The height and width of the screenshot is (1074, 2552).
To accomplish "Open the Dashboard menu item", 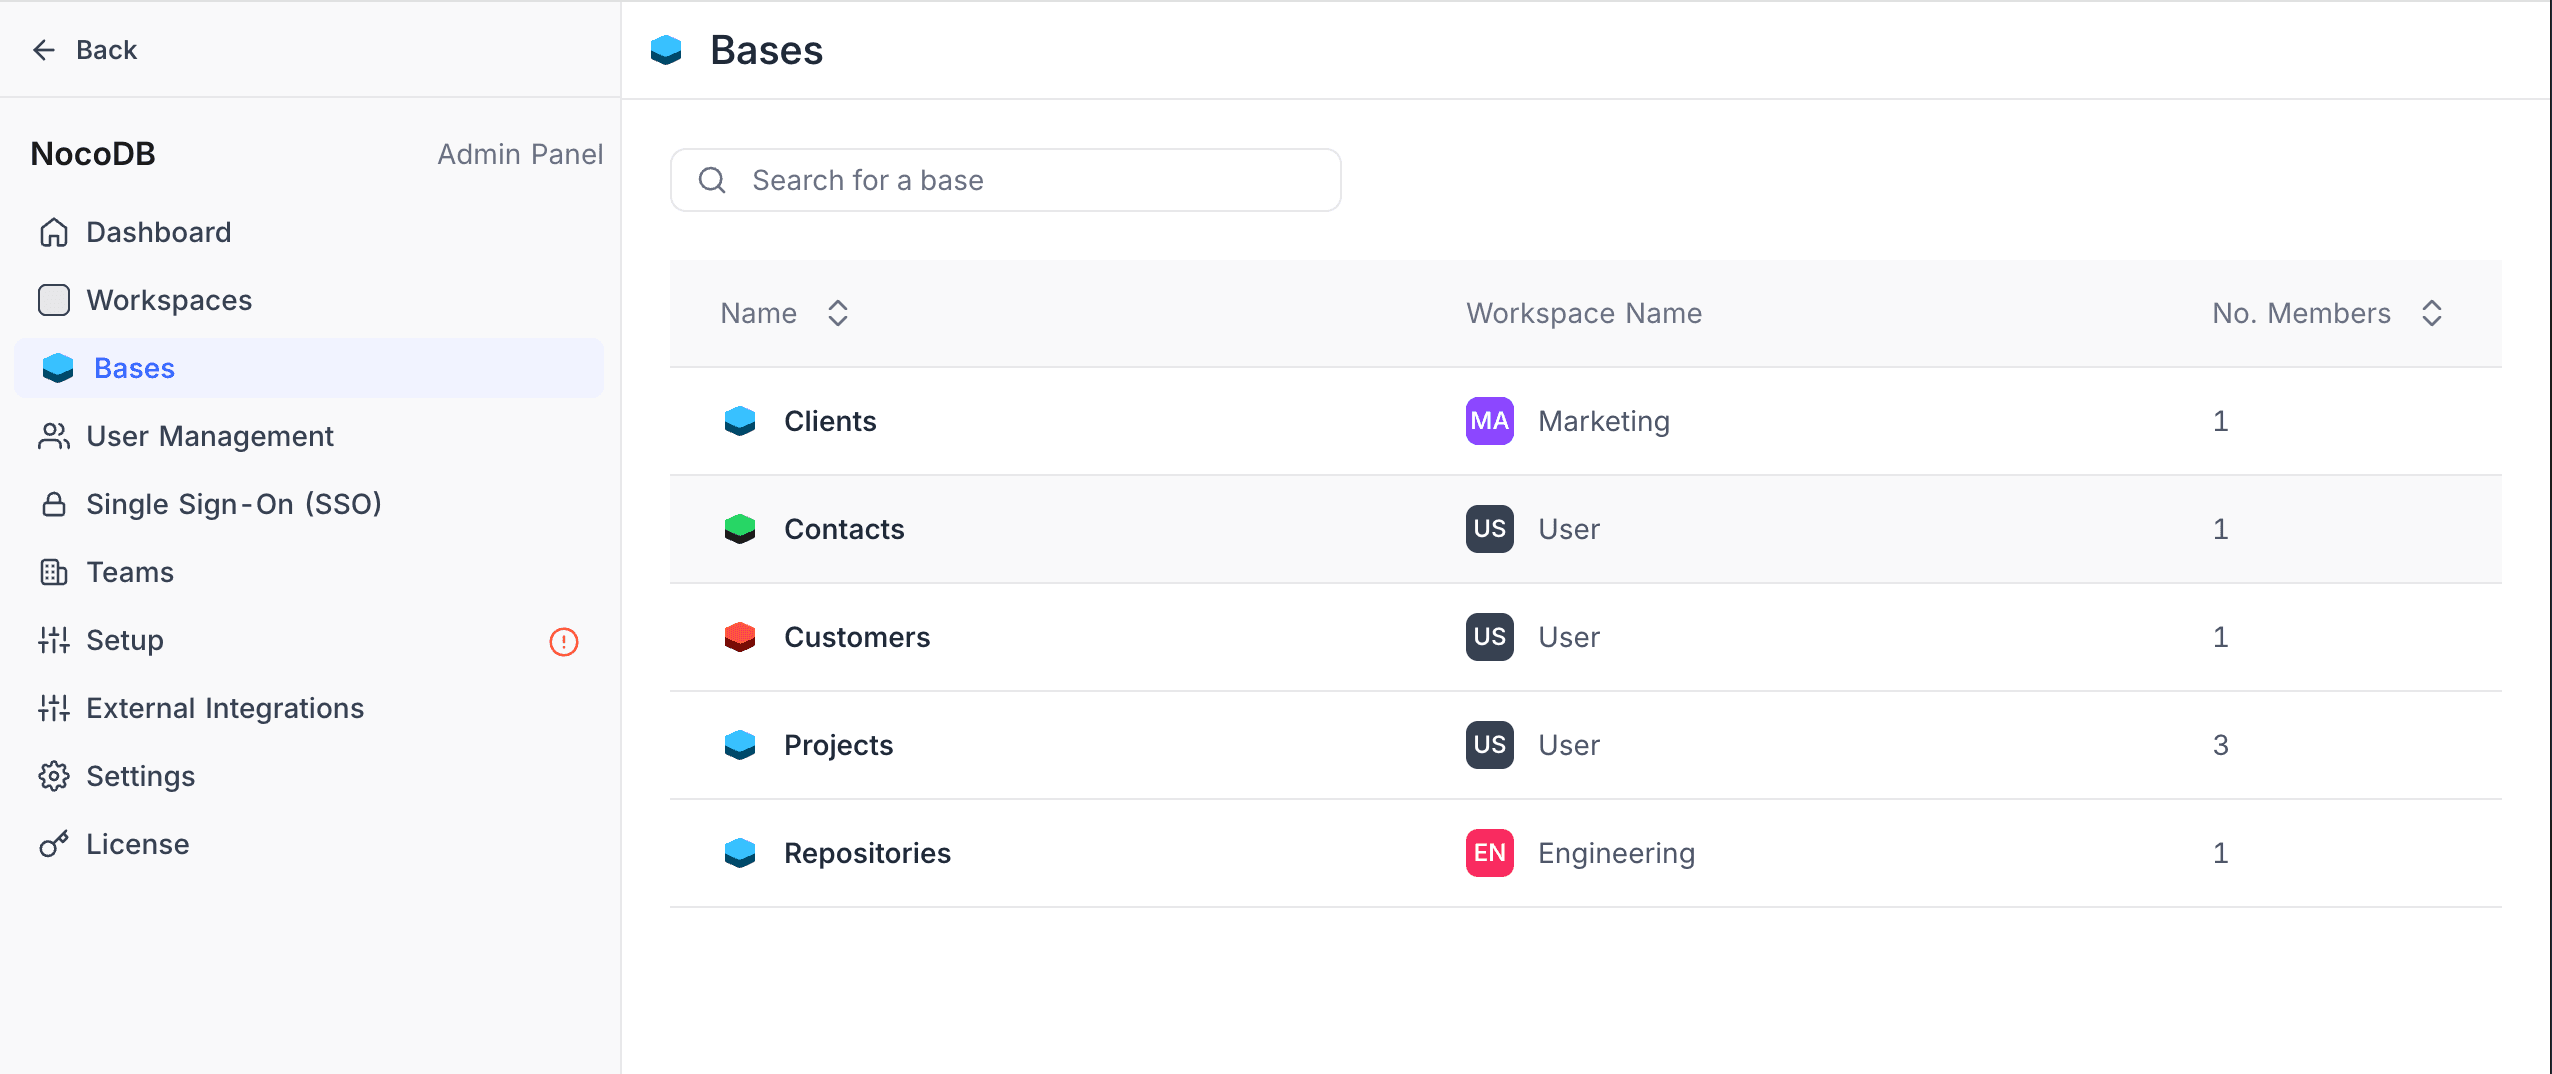I will 159,233.
